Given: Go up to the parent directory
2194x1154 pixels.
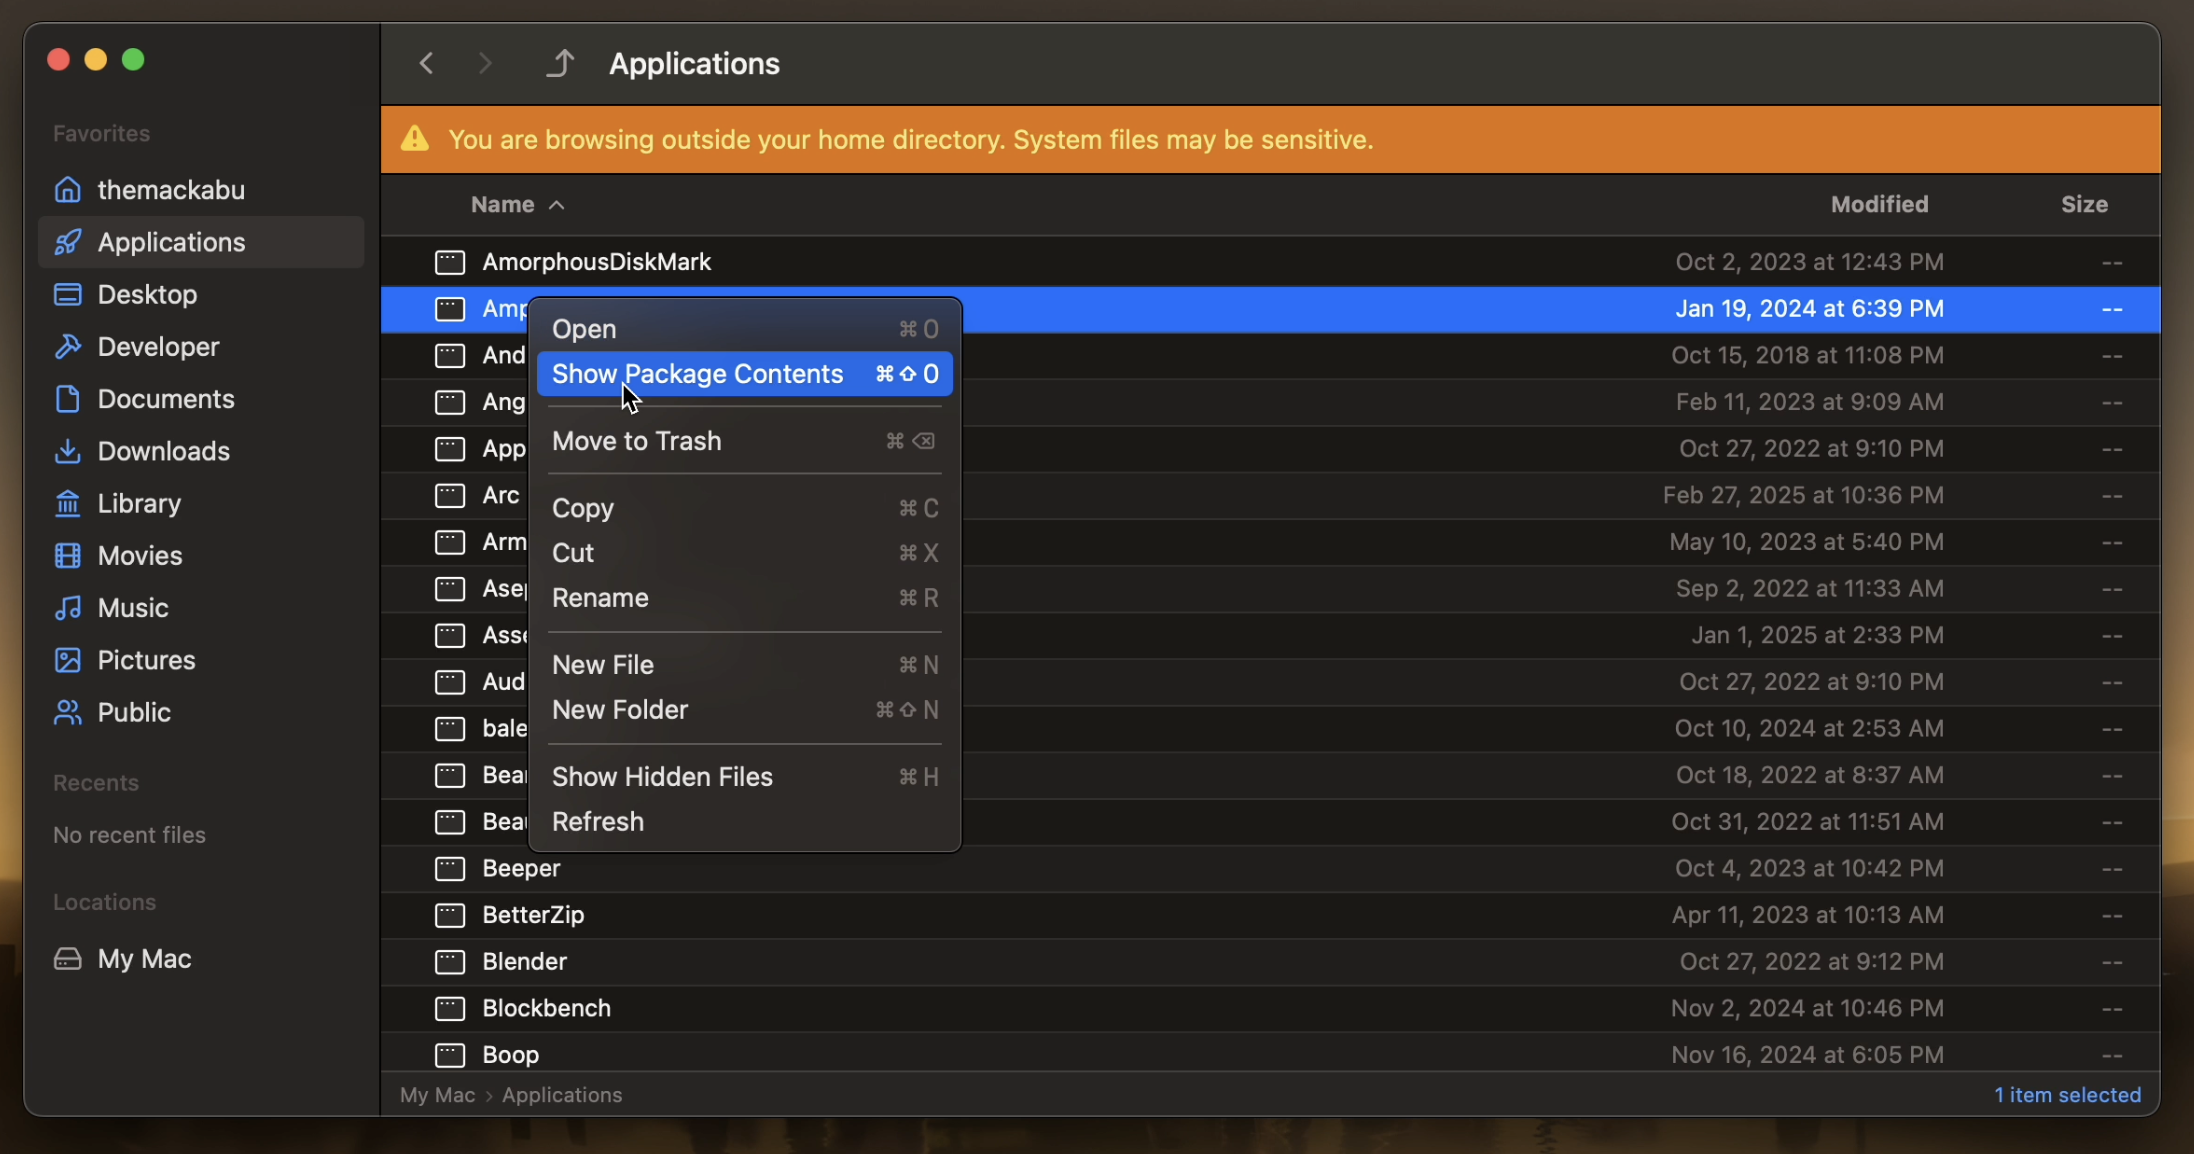Looking at the screenshot, I should tap(561, 63).
